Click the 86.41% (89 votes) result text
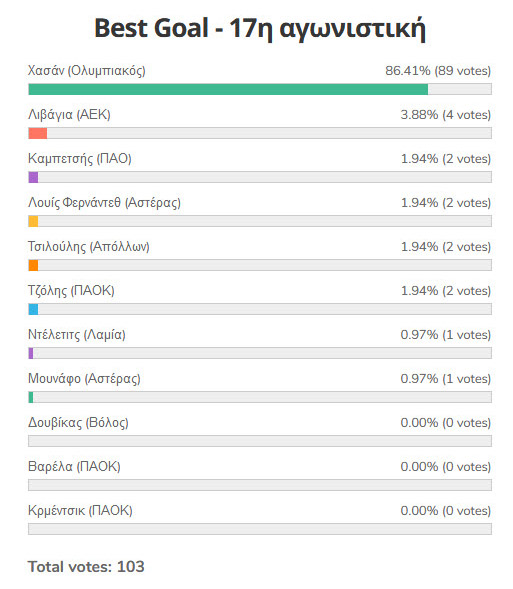This screenshot has width=513, height=589. [x=438, y=71]
